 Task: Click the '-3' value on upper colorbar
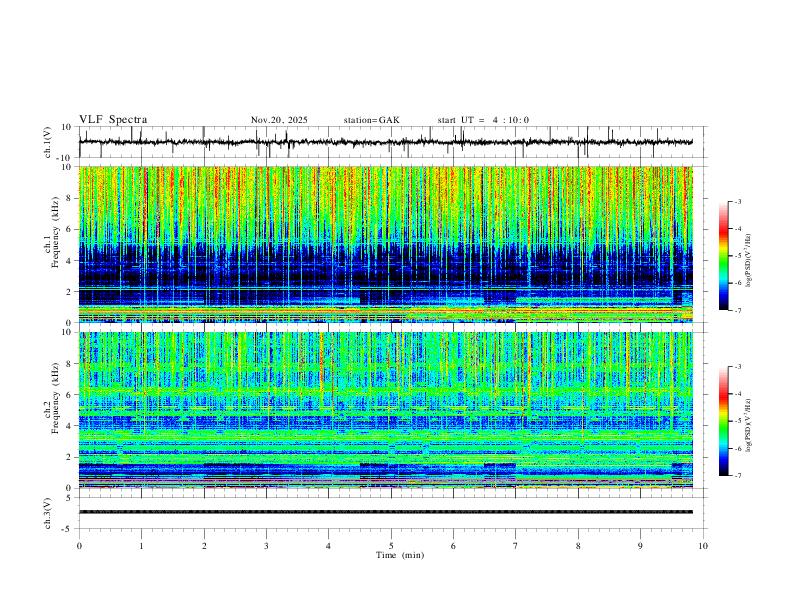tap(737, 201)
